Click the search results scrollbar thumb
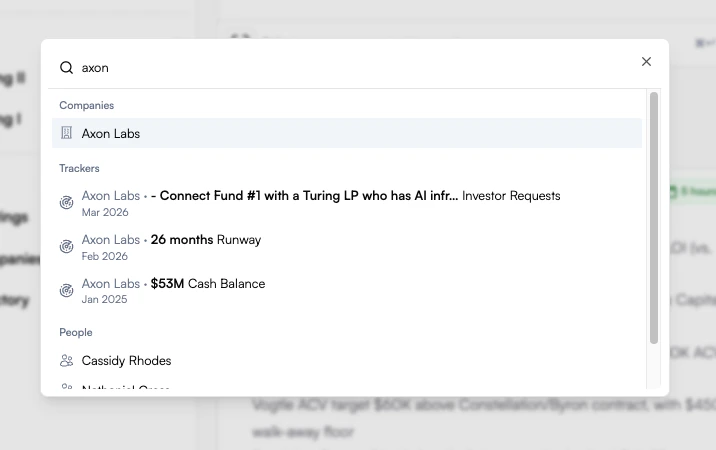Image resolution: width=716 pixels, height=450 pixels. tap(654, 218)
